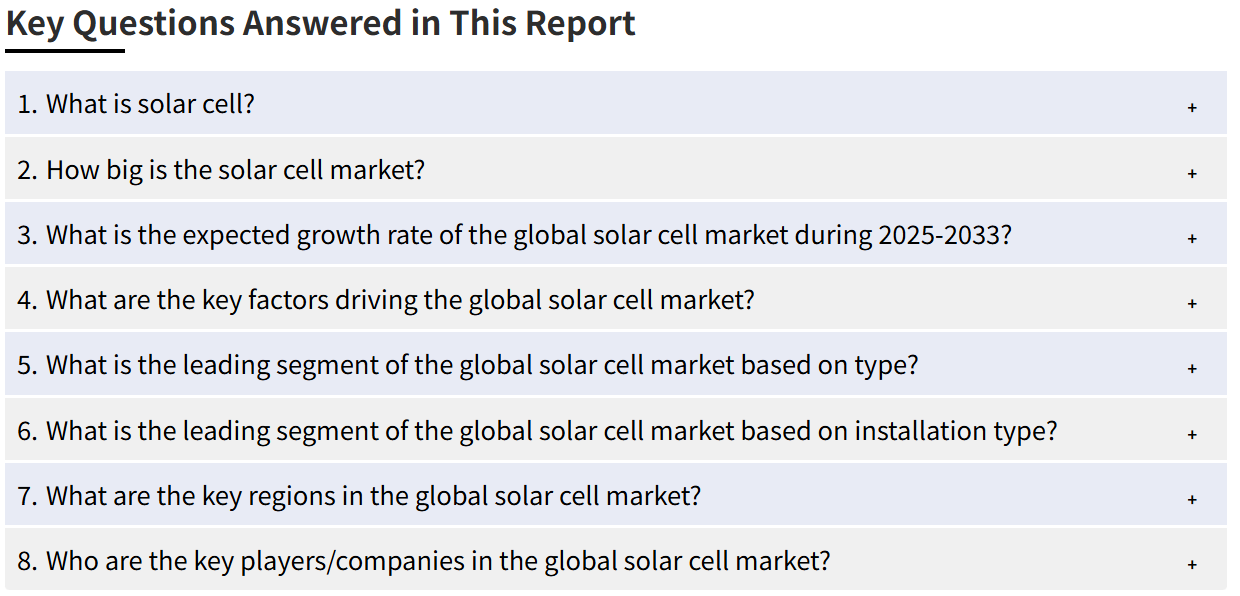The image size is (1240, 596).
Task: Click the black underline below the heading
Action: point(65,50)
